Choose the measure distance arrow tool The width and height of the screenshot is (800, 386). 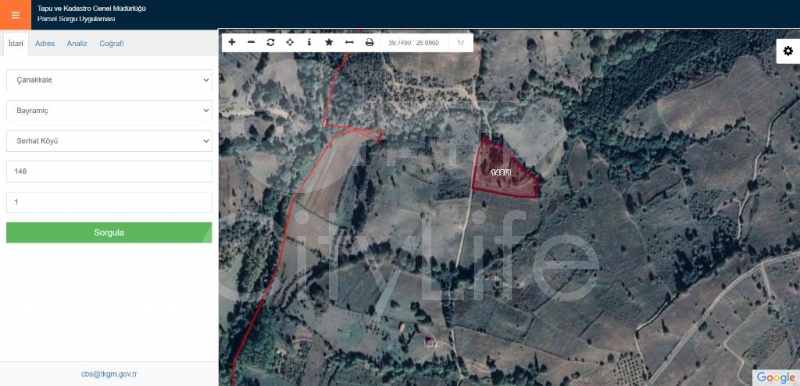coord(349,42)
